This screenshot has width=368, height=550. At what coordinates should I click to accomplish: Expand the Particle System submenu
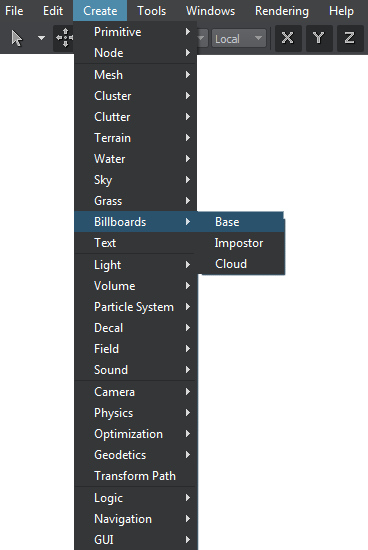tap(135, 307)
